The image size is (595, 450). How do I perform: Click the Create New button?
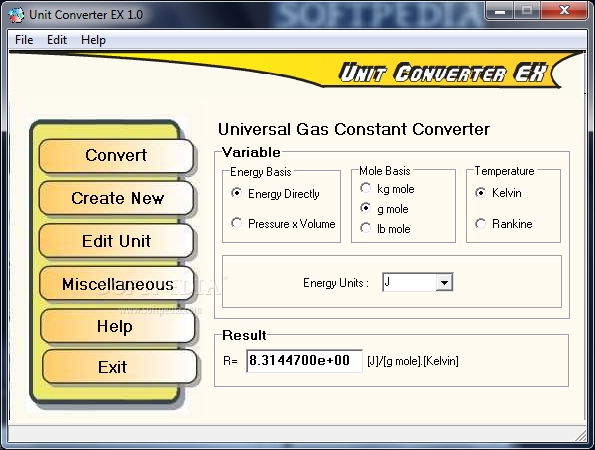tap(117, 198)
